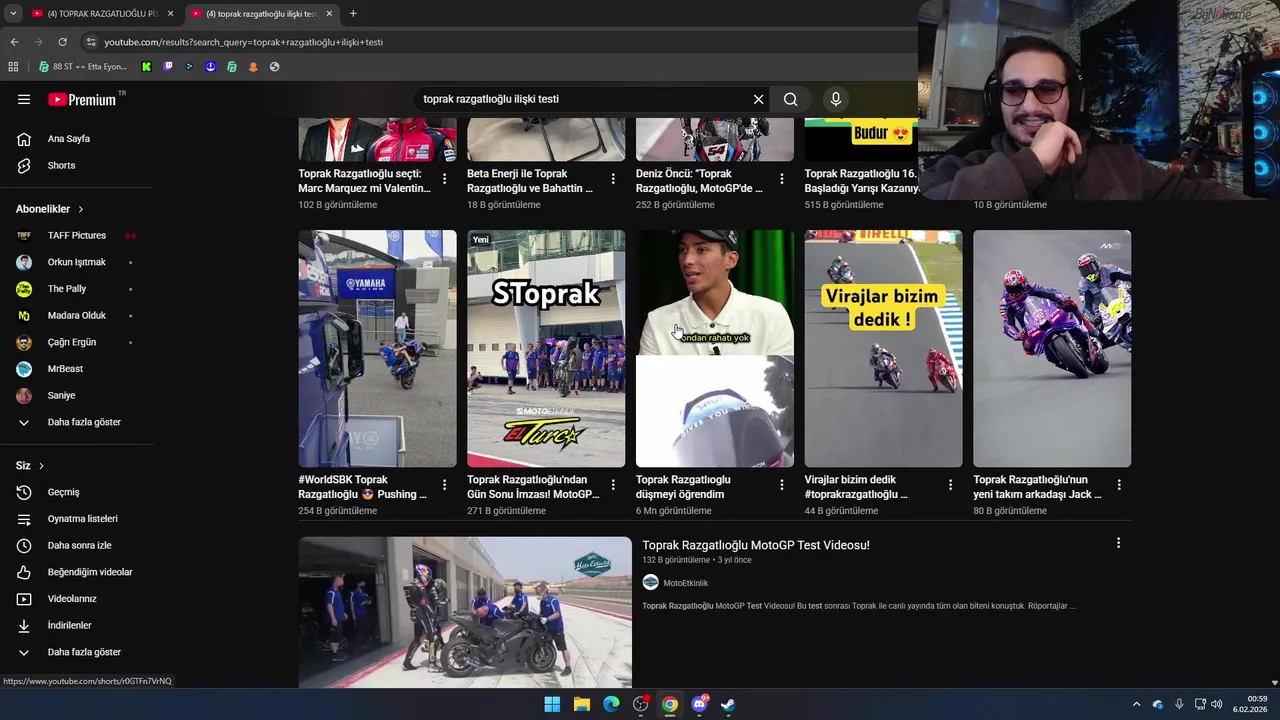Open options for yeni takım arkadaşı short
Viewport: 1280px width, 720px height.
1119,485
